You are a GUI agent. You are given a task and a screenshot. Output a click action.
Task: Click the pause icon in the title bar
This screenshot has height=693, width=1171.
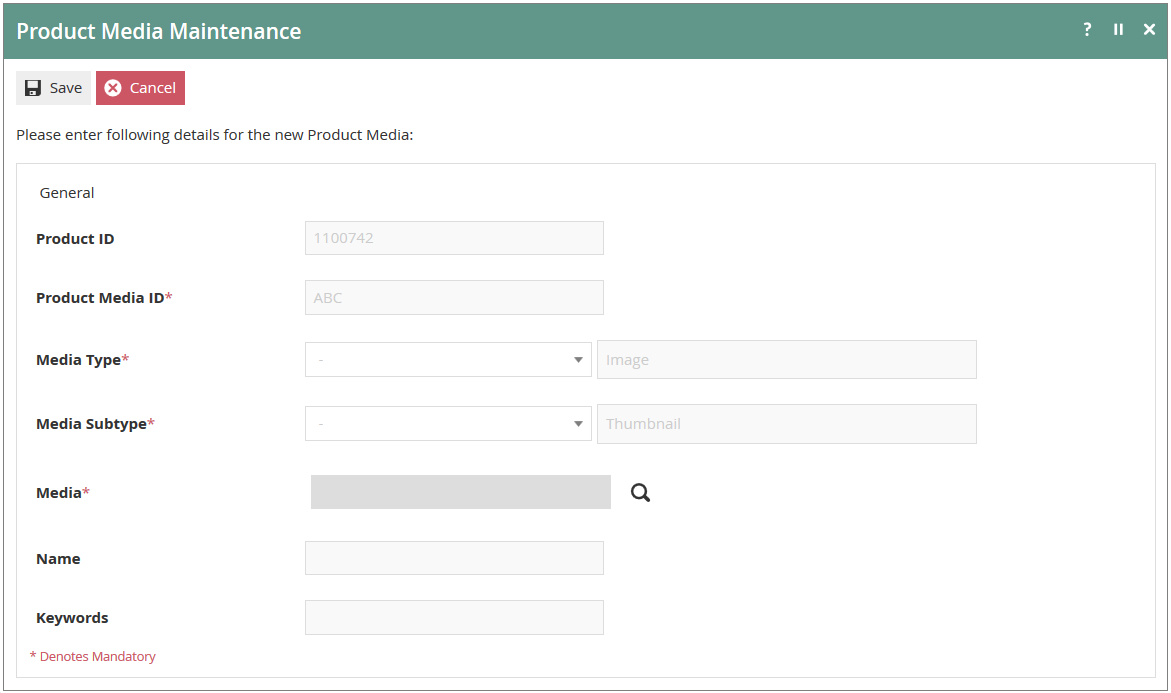pos(1118,30)
